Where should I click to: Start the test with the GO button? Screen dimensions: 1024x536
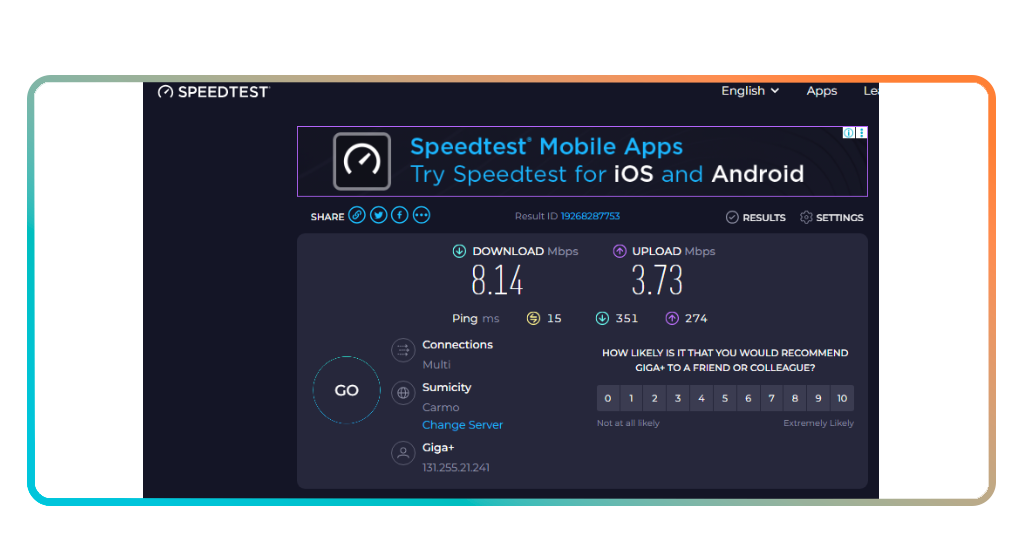pos(346,390)
